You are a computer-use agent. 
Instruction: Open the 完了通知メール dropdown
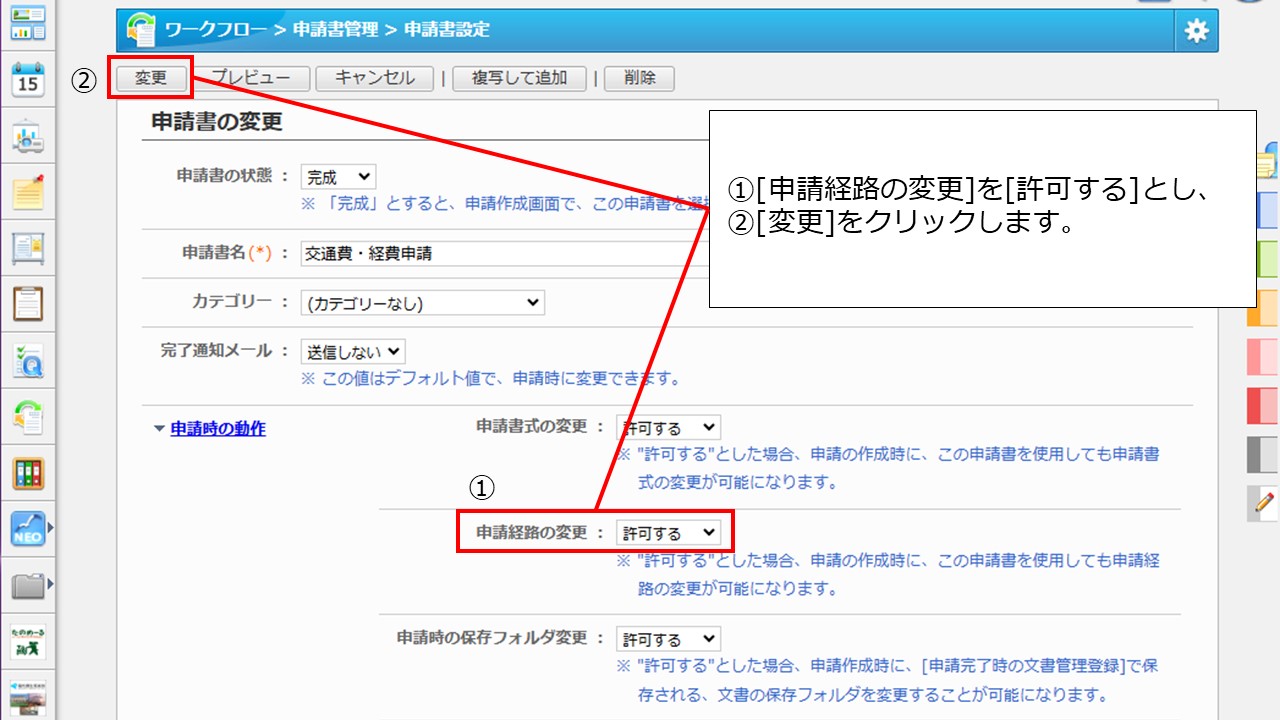click(353, 352)
